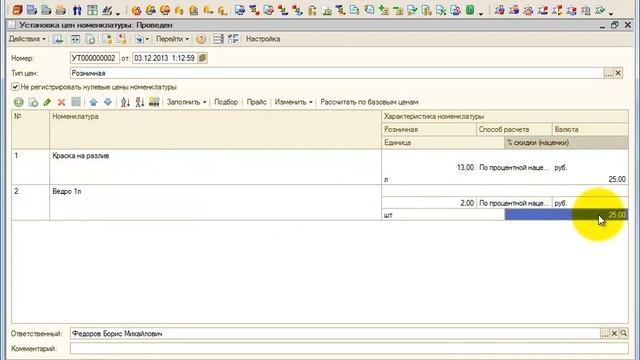Image resolution: width=640 pixels, height=360 pixels.
Task: Click the Post document icon after Действия
Action: click(58, 39)
